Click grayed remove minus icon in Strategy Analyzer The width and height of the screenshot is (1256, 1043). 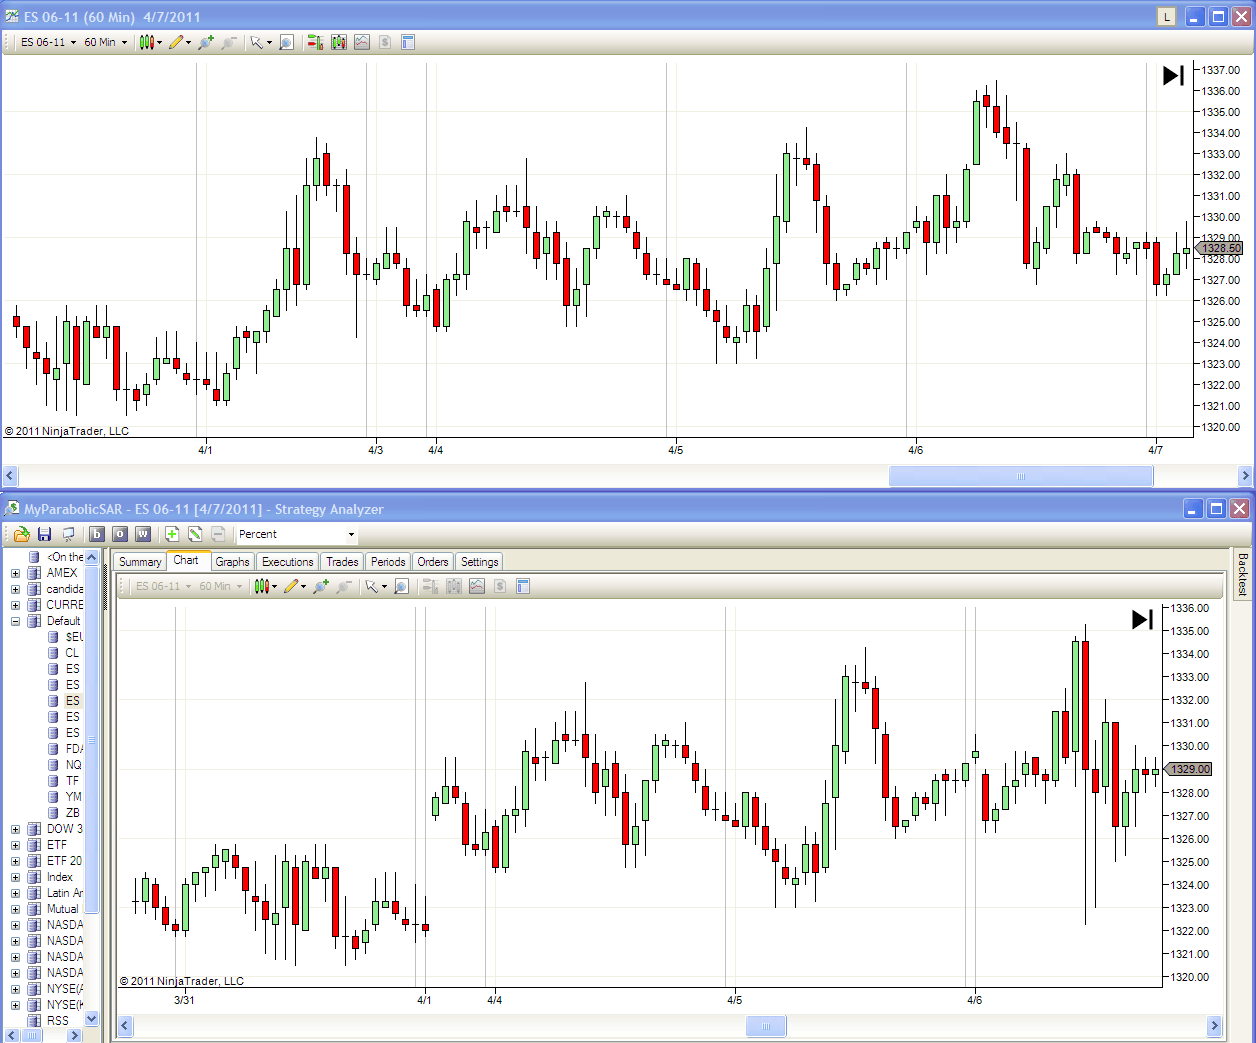[218, 534]
